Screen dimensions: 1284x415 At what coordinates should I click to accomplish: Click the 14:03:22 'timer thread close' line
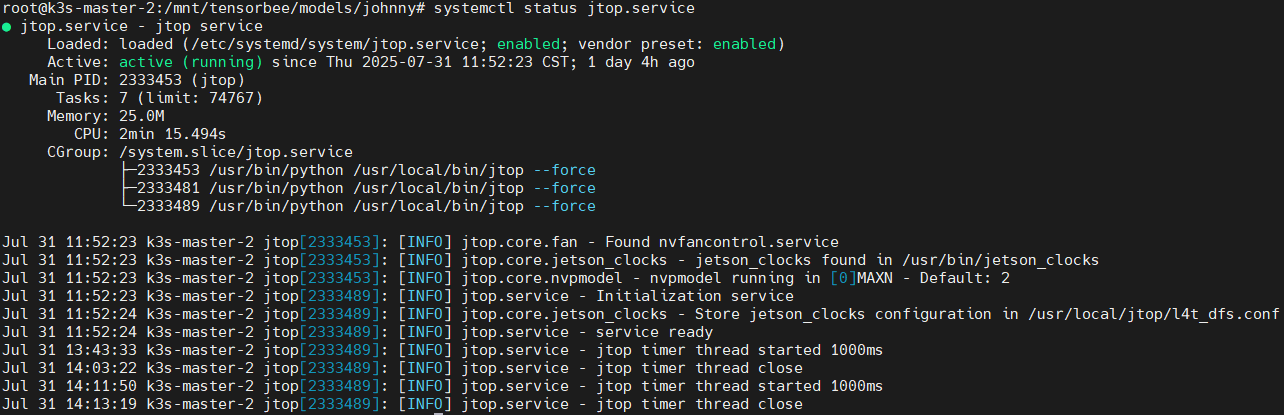pos(402,368)
